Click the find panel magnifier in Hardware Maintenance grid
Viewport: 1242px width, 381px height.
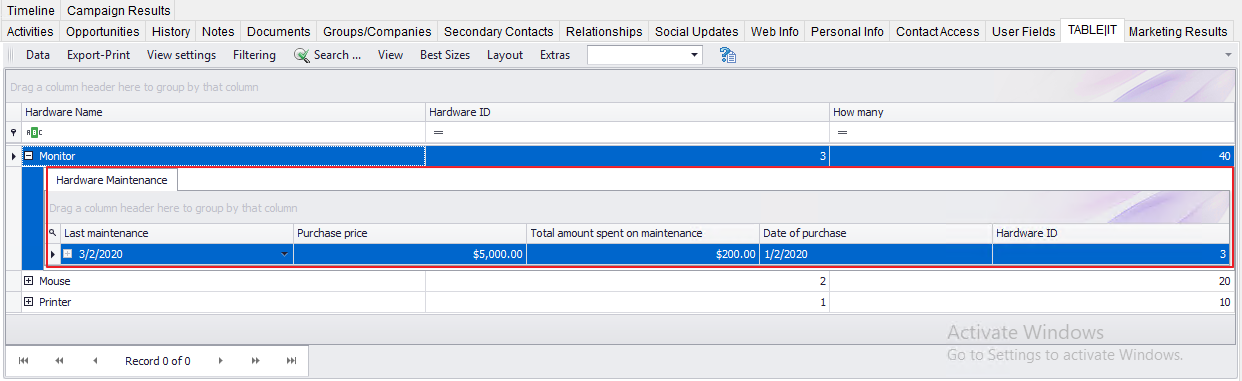point(52,233)
